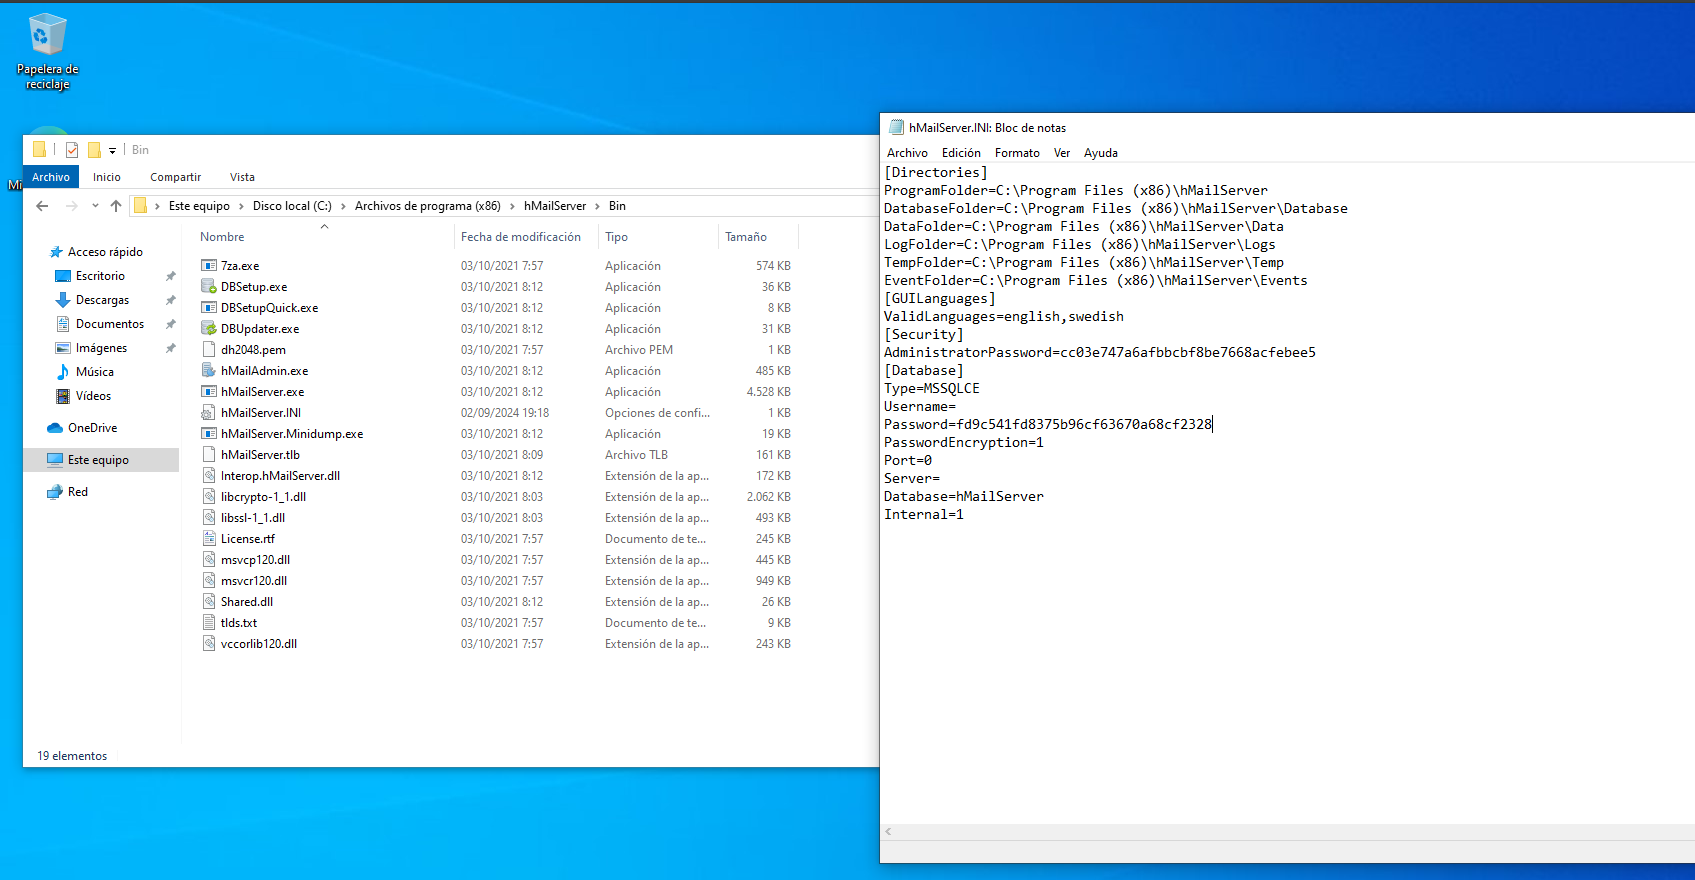Click the Vídeos sidebar icon
This screenshot has width=1695, height=880.
pyautogui.click(x=63, y=396)
